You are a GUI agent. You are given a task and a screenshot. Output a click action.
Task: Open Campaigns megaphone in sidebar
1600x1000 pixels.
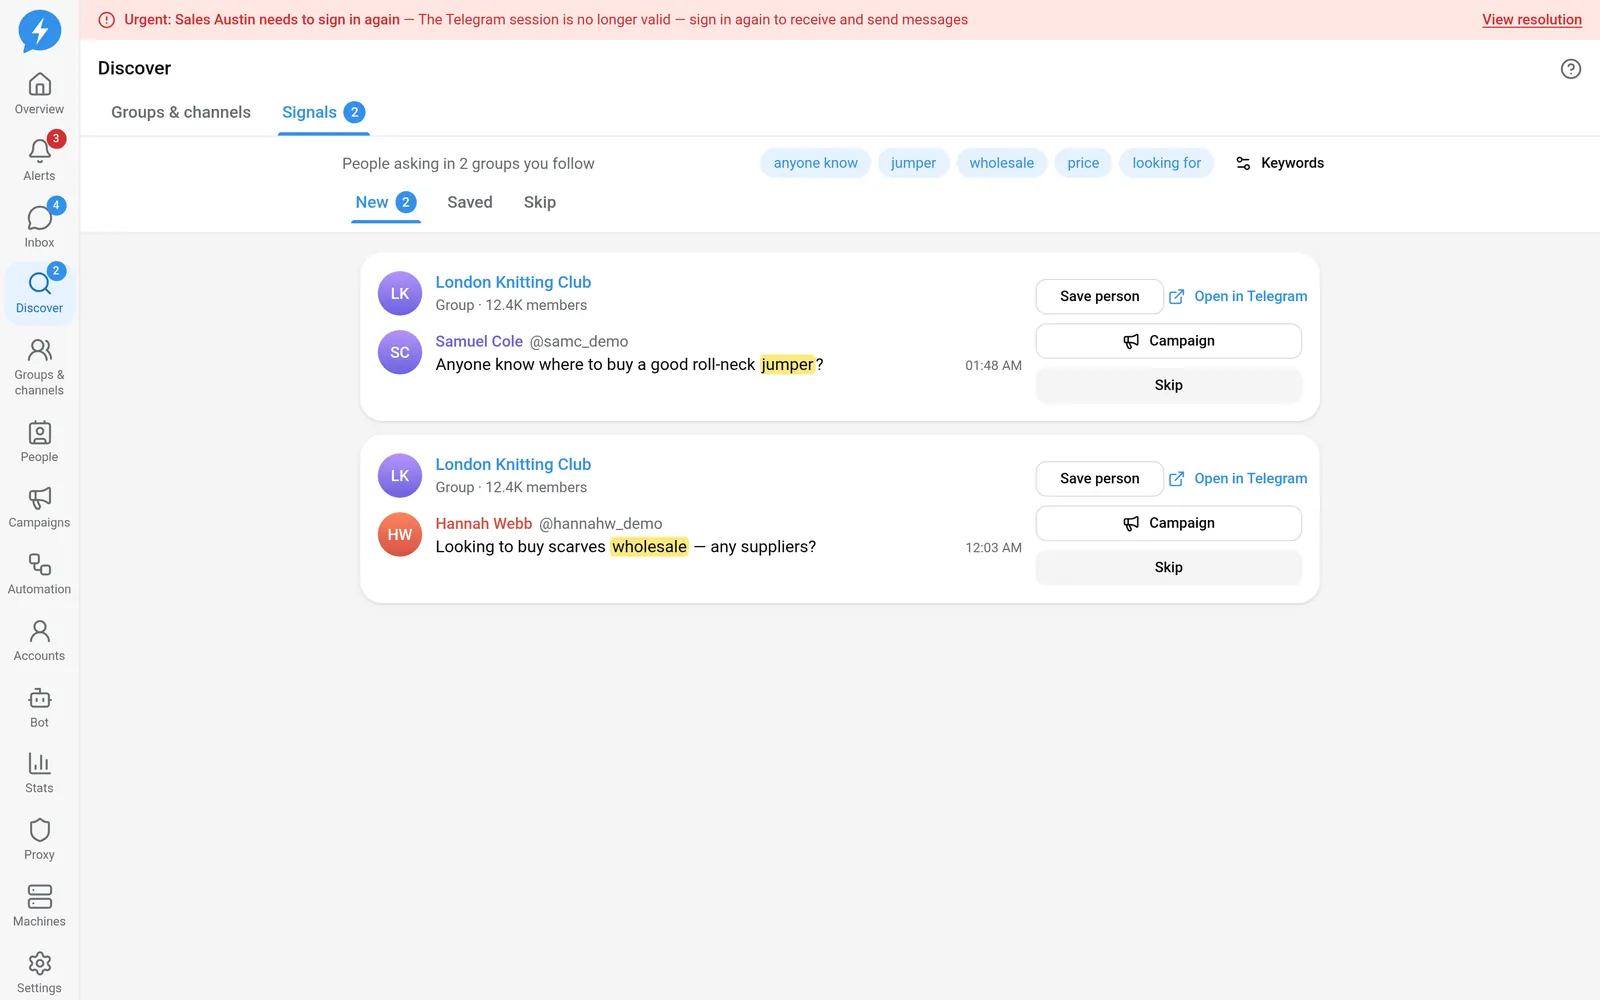tap(40, 507)
